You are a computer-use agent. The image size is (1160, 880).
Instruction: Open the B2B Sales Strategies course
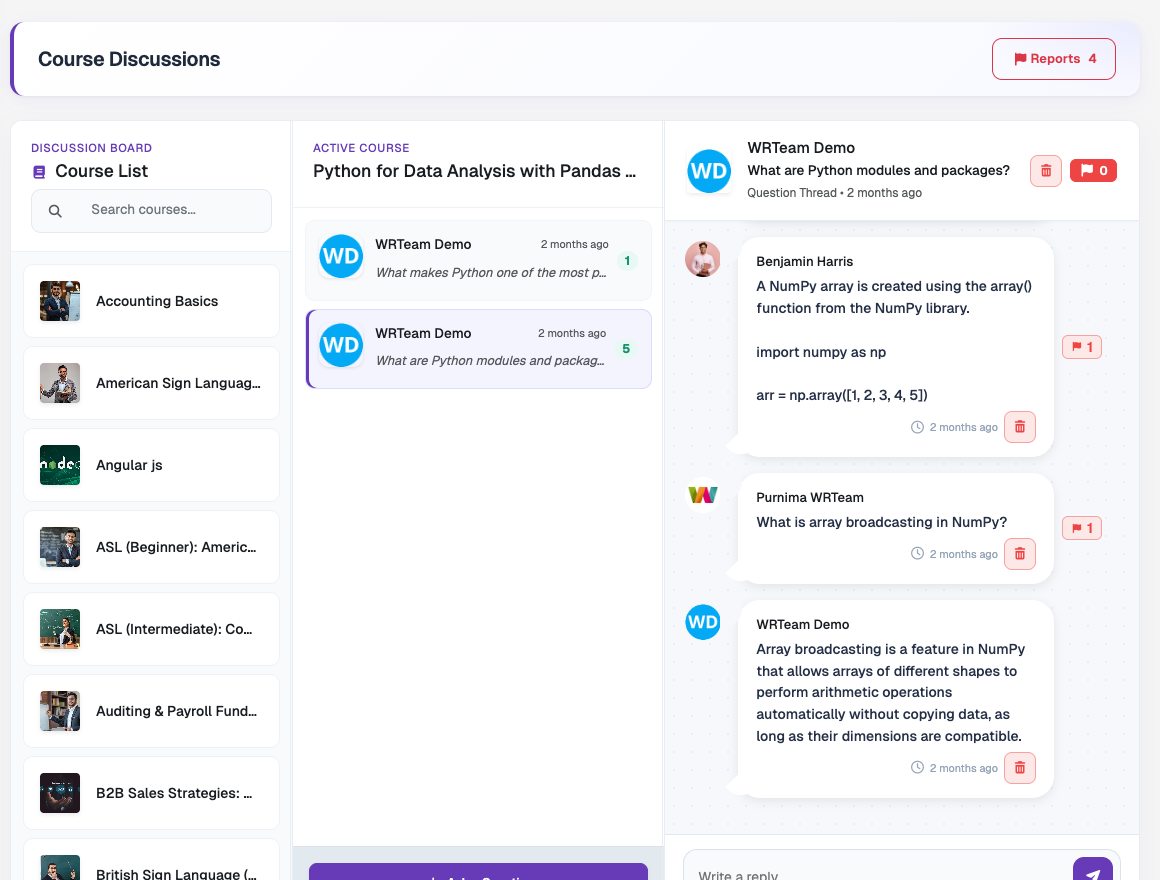pos(151,793)
